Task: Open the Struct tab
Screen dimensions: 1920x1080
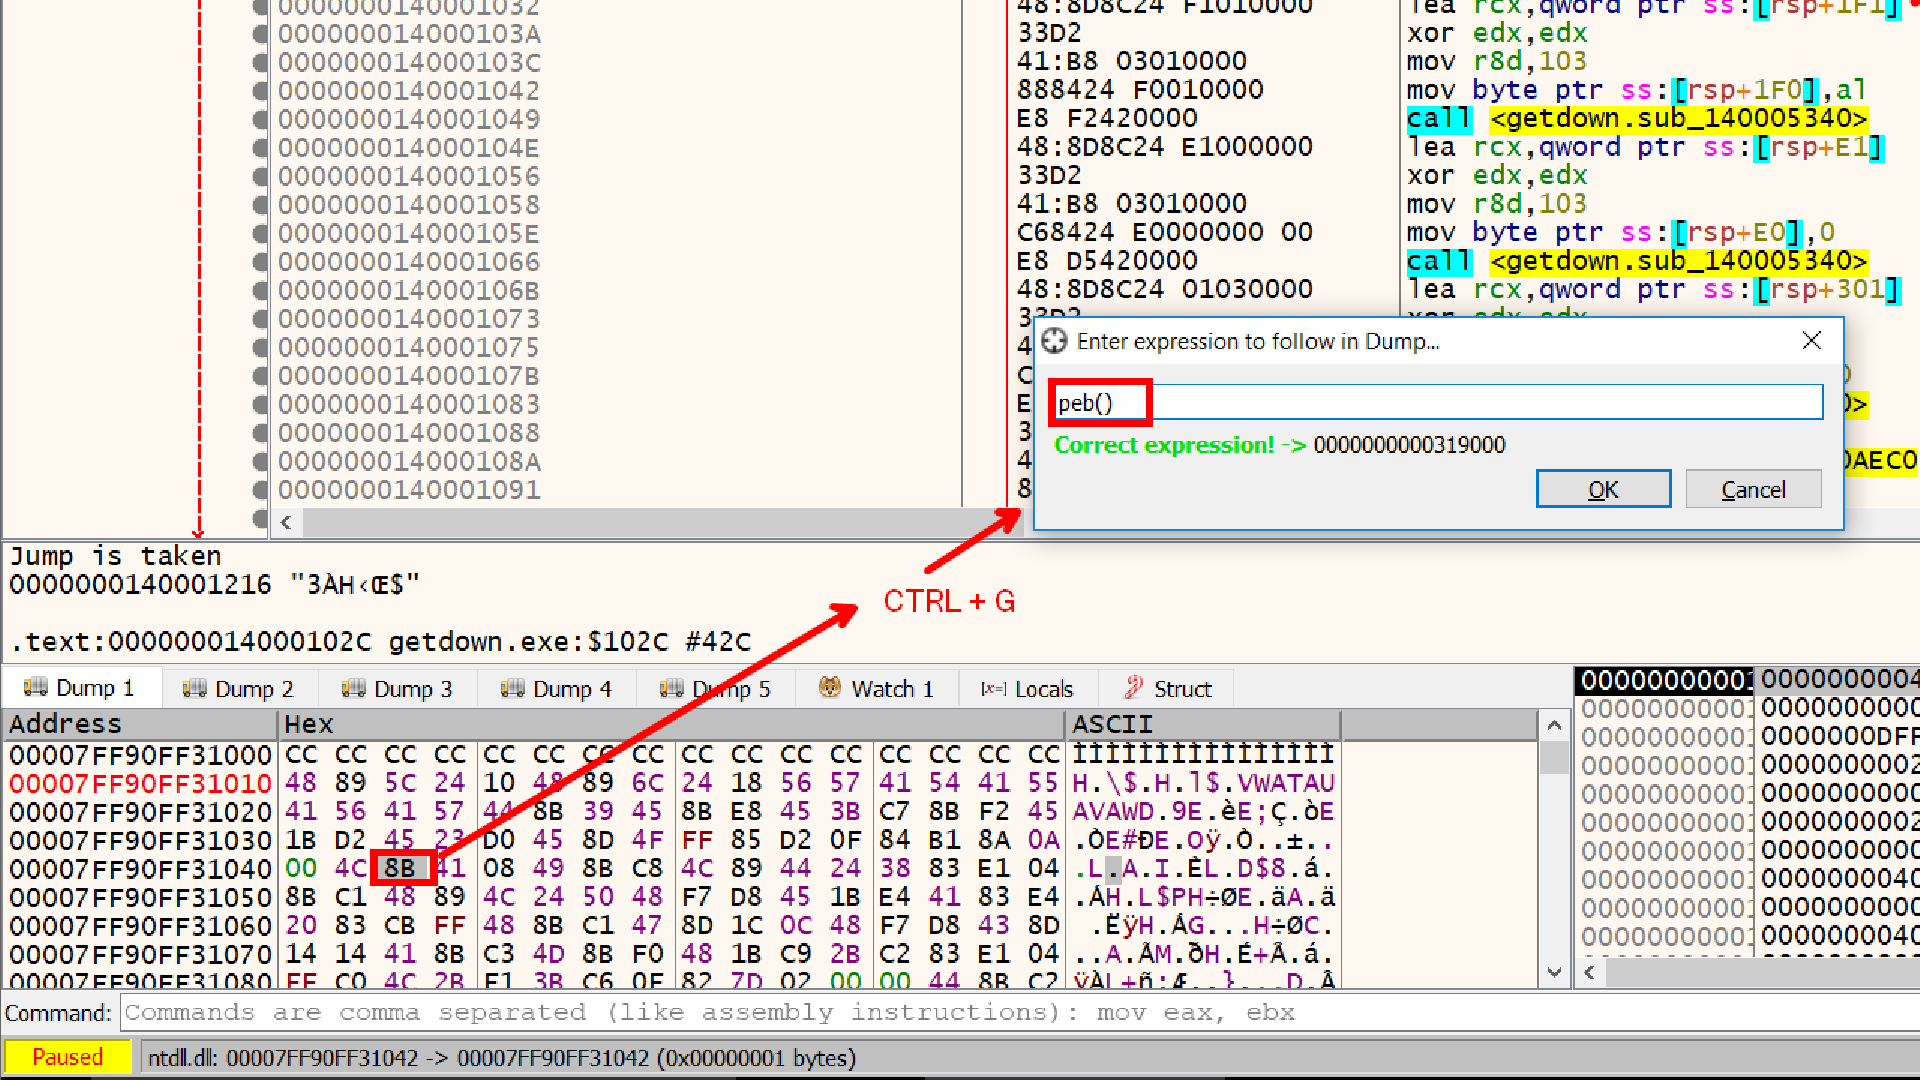Action: point(1167,689)
